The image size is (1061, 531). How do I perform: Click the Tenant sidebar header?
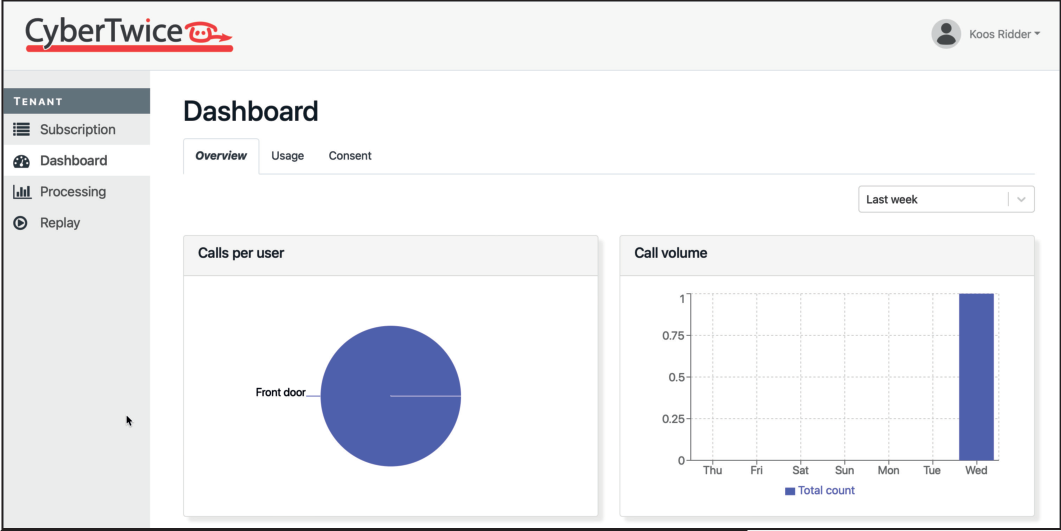pyautogui.click(x=76, y=101)
